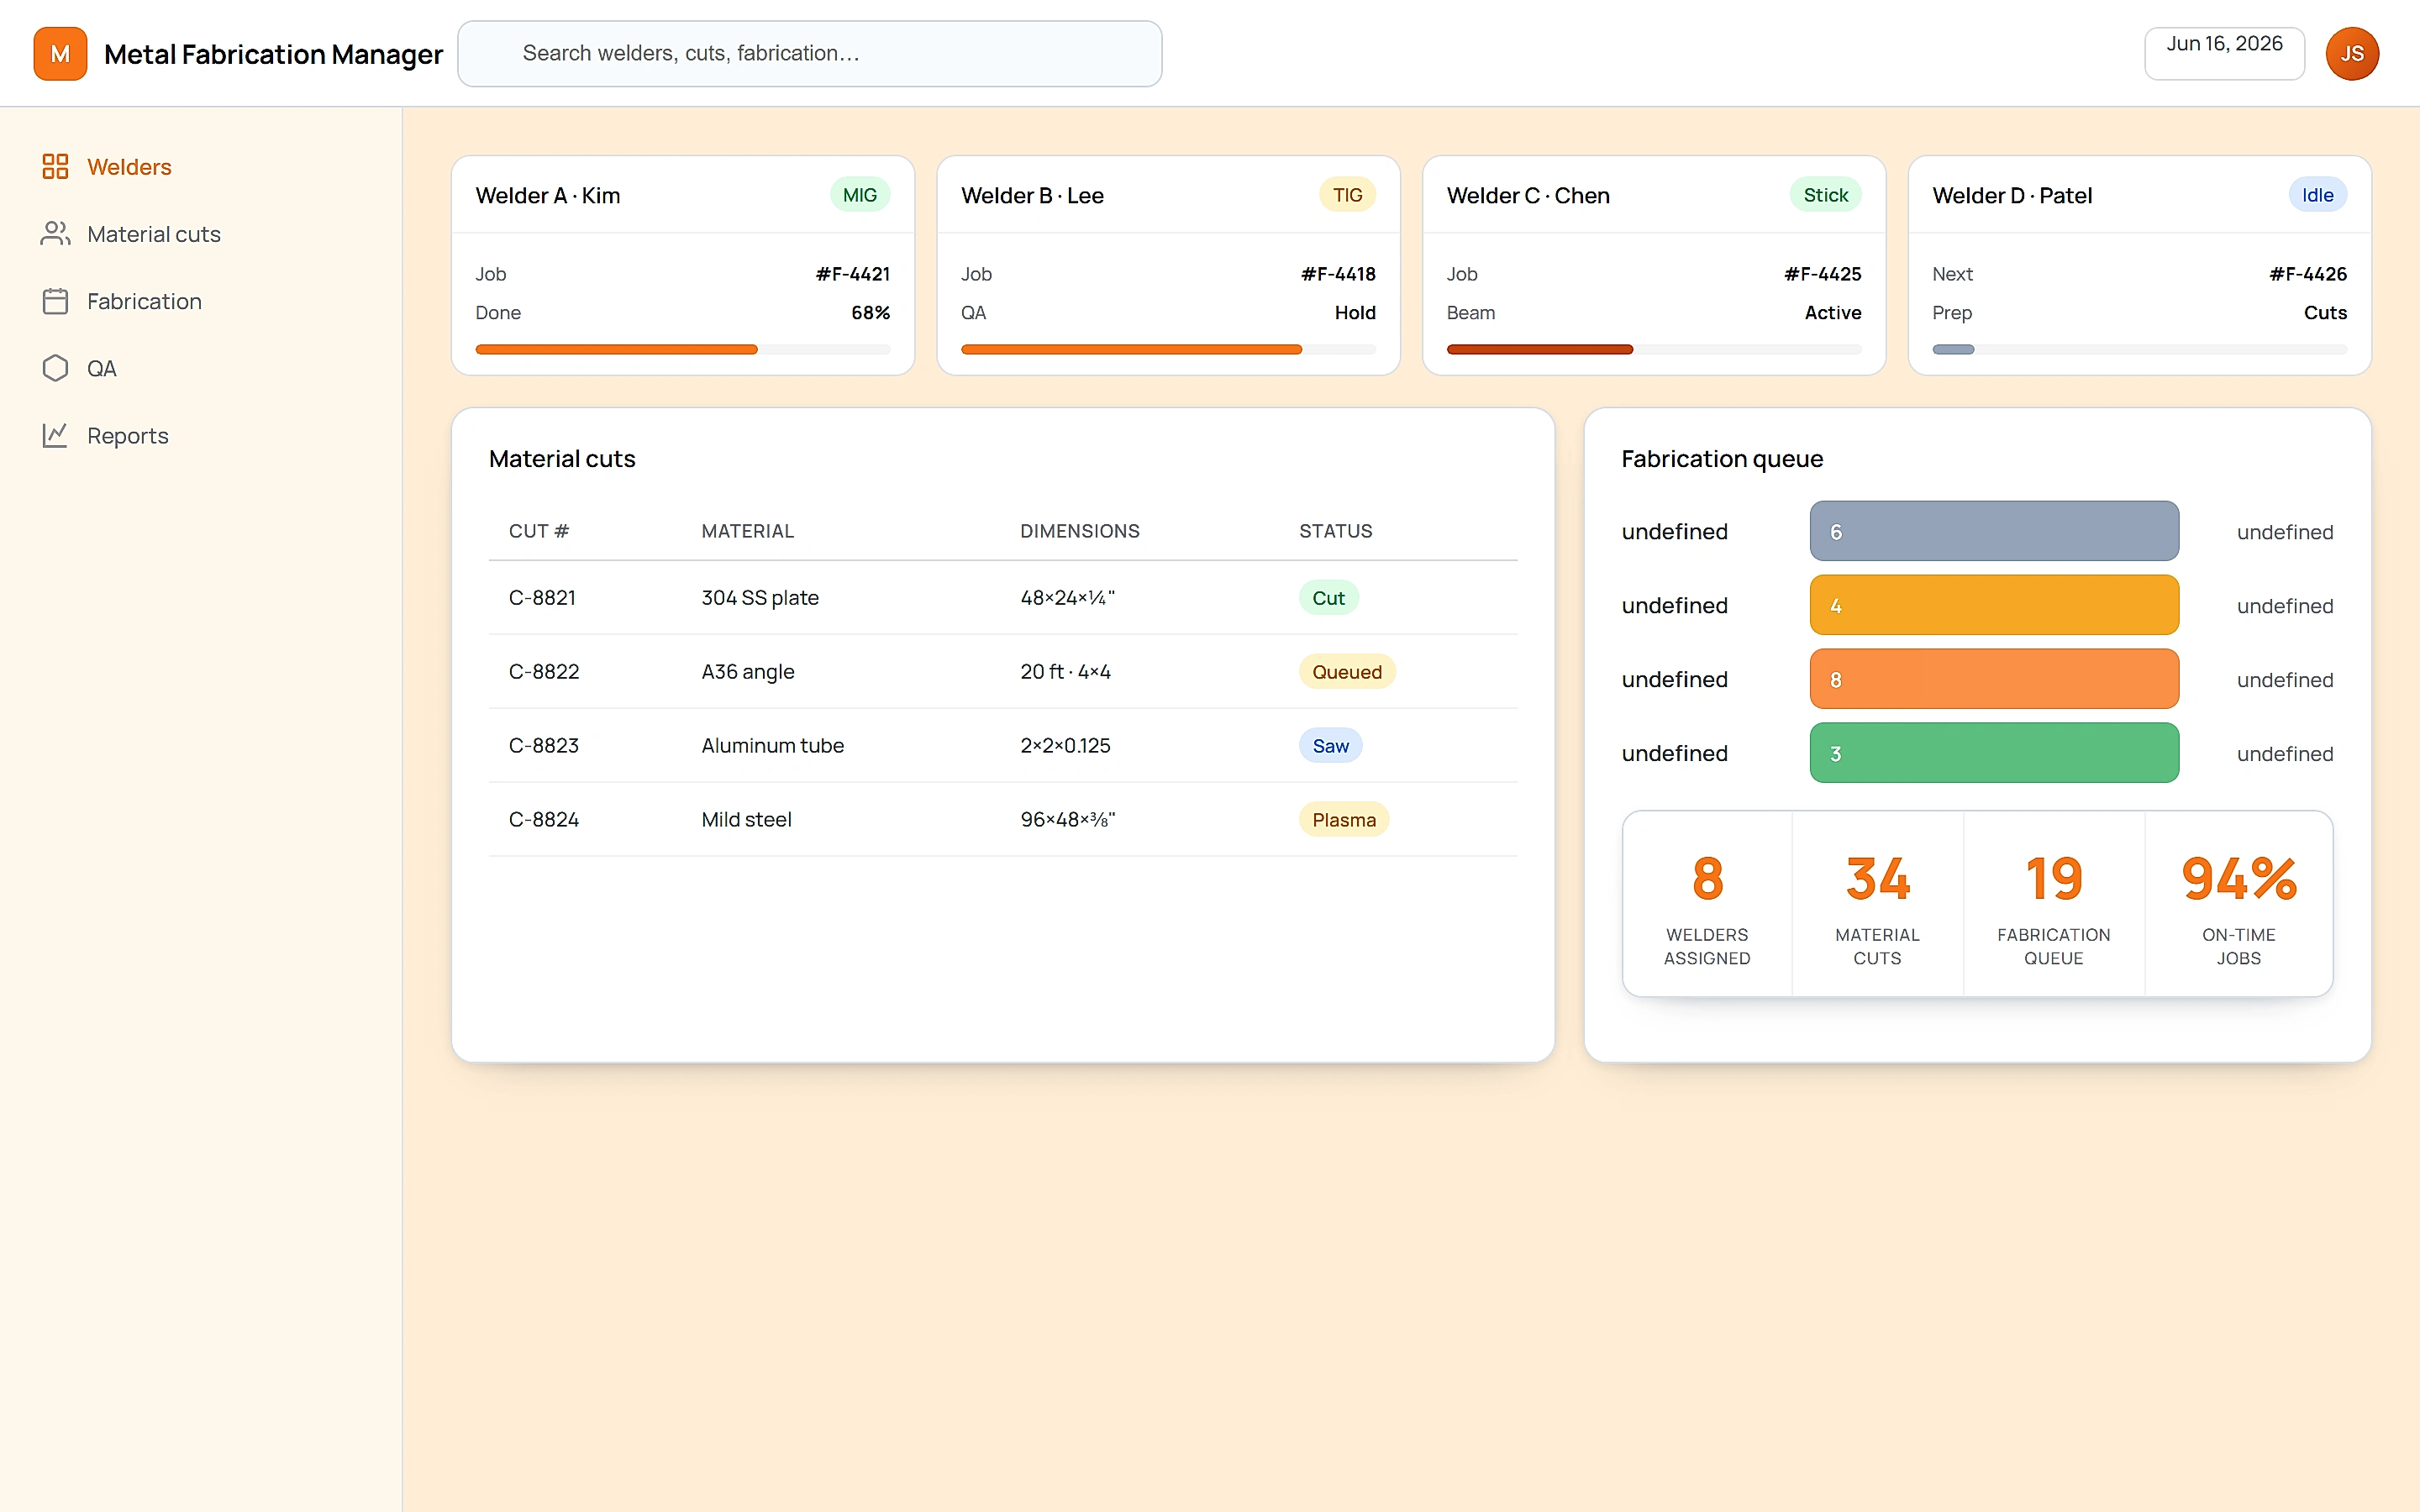The image size is (2420, 1512).
Task: Select the 94% On-Time Jobs stat
Action: click(x=2238, y=904)
